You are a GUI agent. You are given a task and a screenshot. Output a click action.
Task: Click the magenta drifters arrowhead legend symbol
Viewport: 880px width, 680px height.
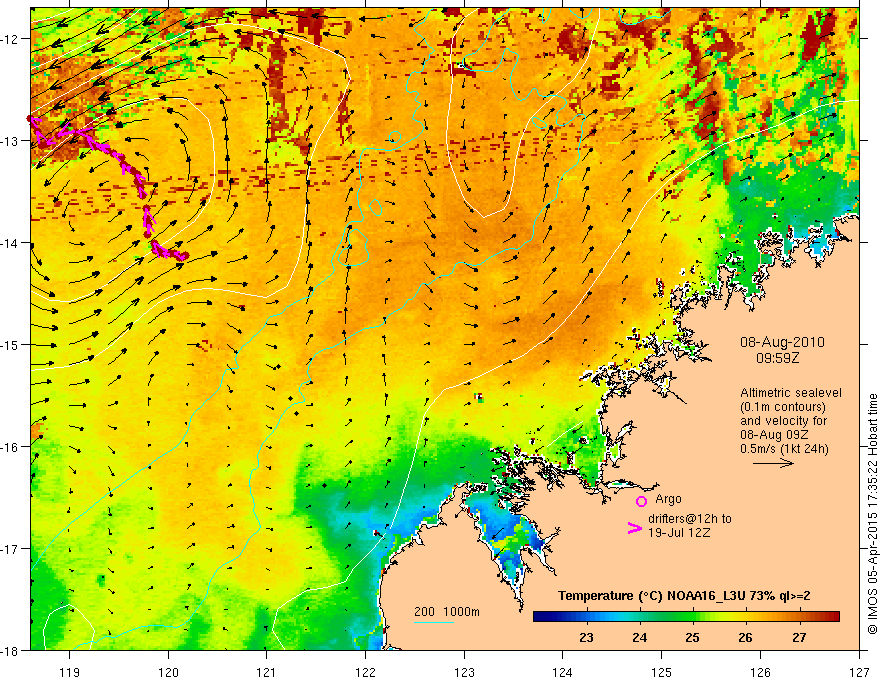(634, 528)
